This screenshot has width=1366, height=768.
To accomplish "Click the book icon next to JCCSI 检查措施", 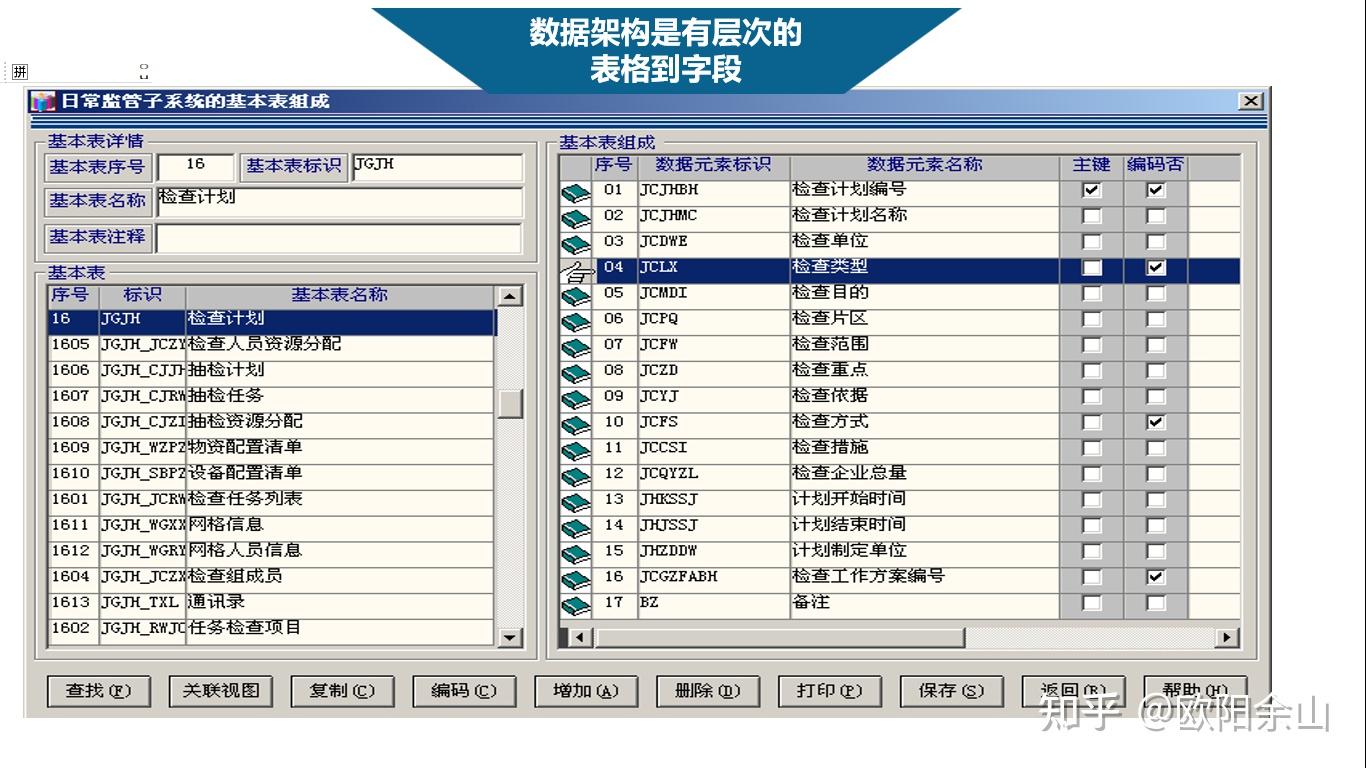I will click(574, 448).
